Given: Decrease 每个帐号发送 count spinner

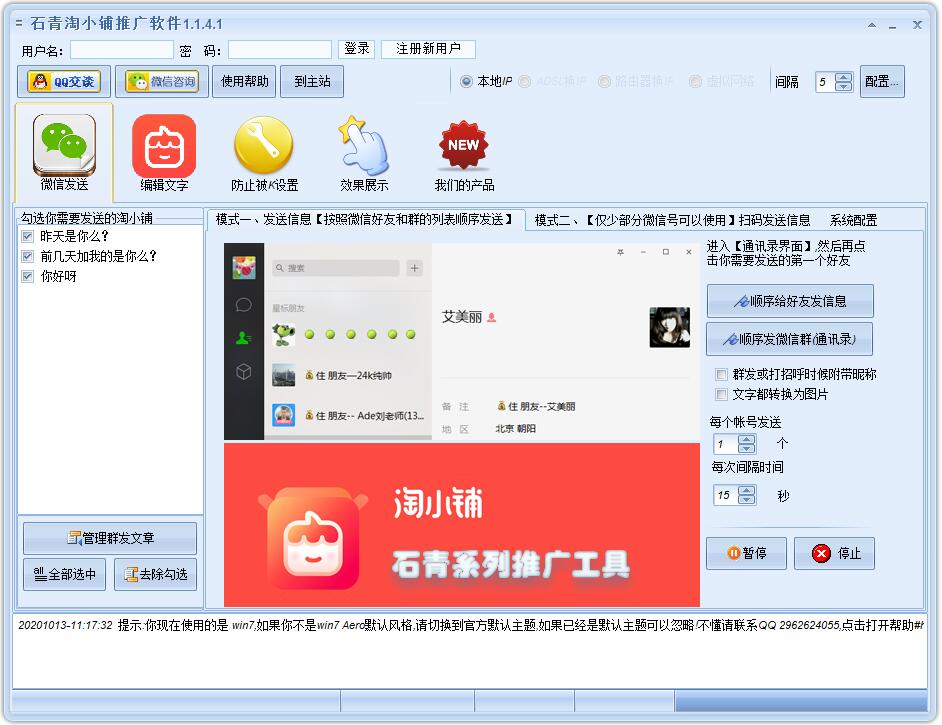Looking at the screenshot, I should coord(746,449).
